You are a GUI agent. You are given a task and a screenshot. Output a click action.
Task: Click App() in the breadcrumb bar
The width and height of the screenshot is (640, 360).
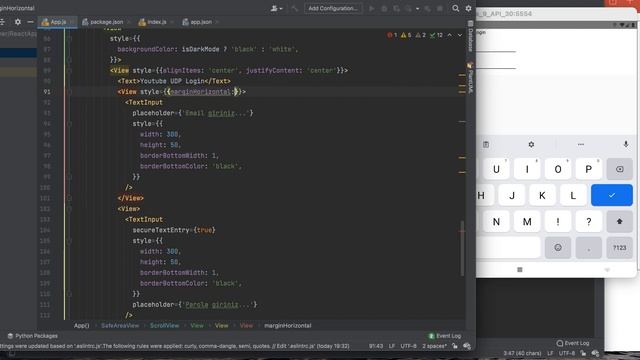tap(82, 325)
